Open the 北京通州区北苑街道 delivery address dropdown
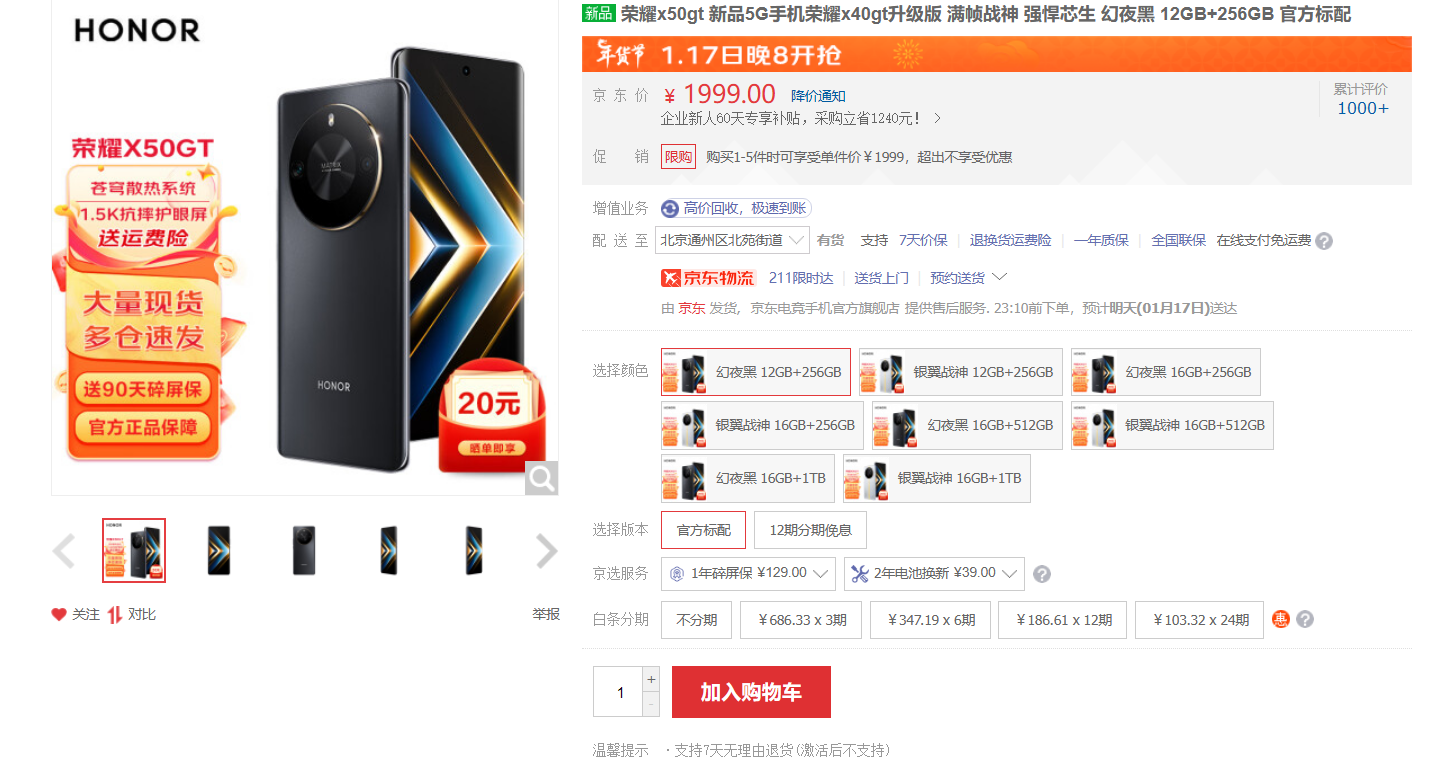Viewport: 1448px width, 759px height. 732,240
